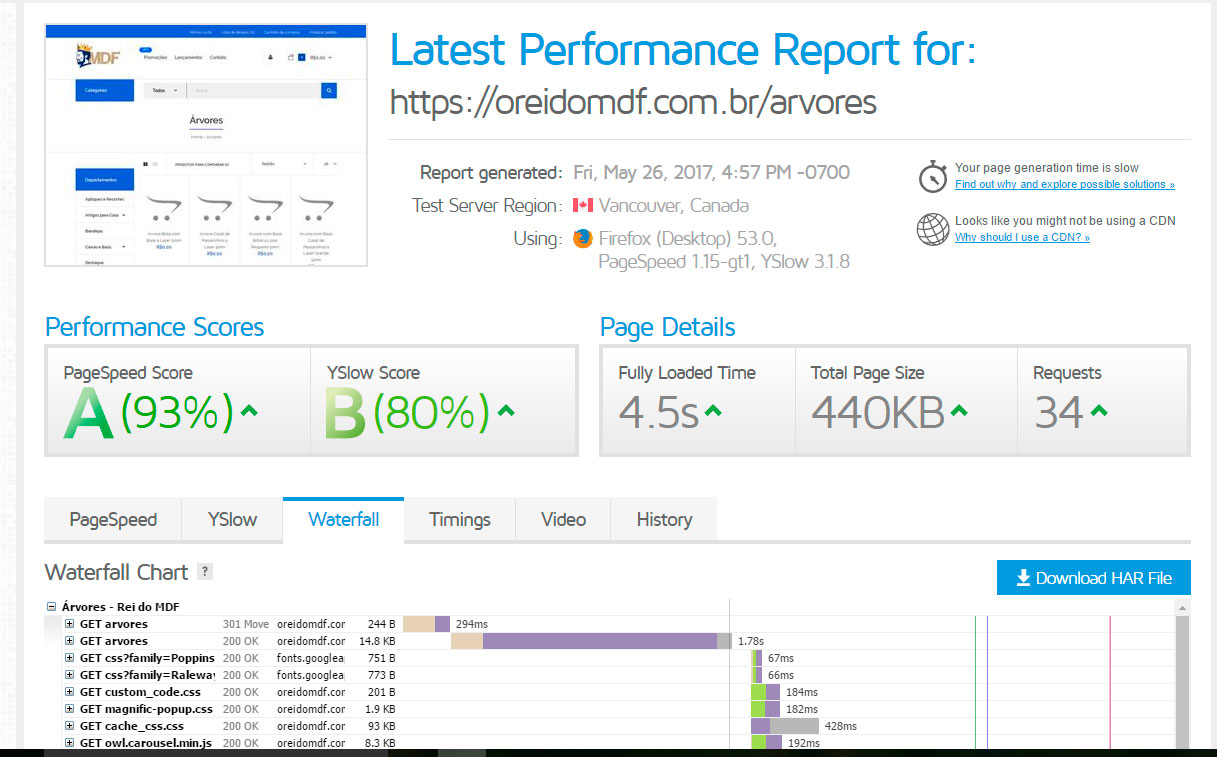The width and height of the screenshot is (1217, 757).
Task: Click the Firefox browser icon
Action: tap(583, 239)
